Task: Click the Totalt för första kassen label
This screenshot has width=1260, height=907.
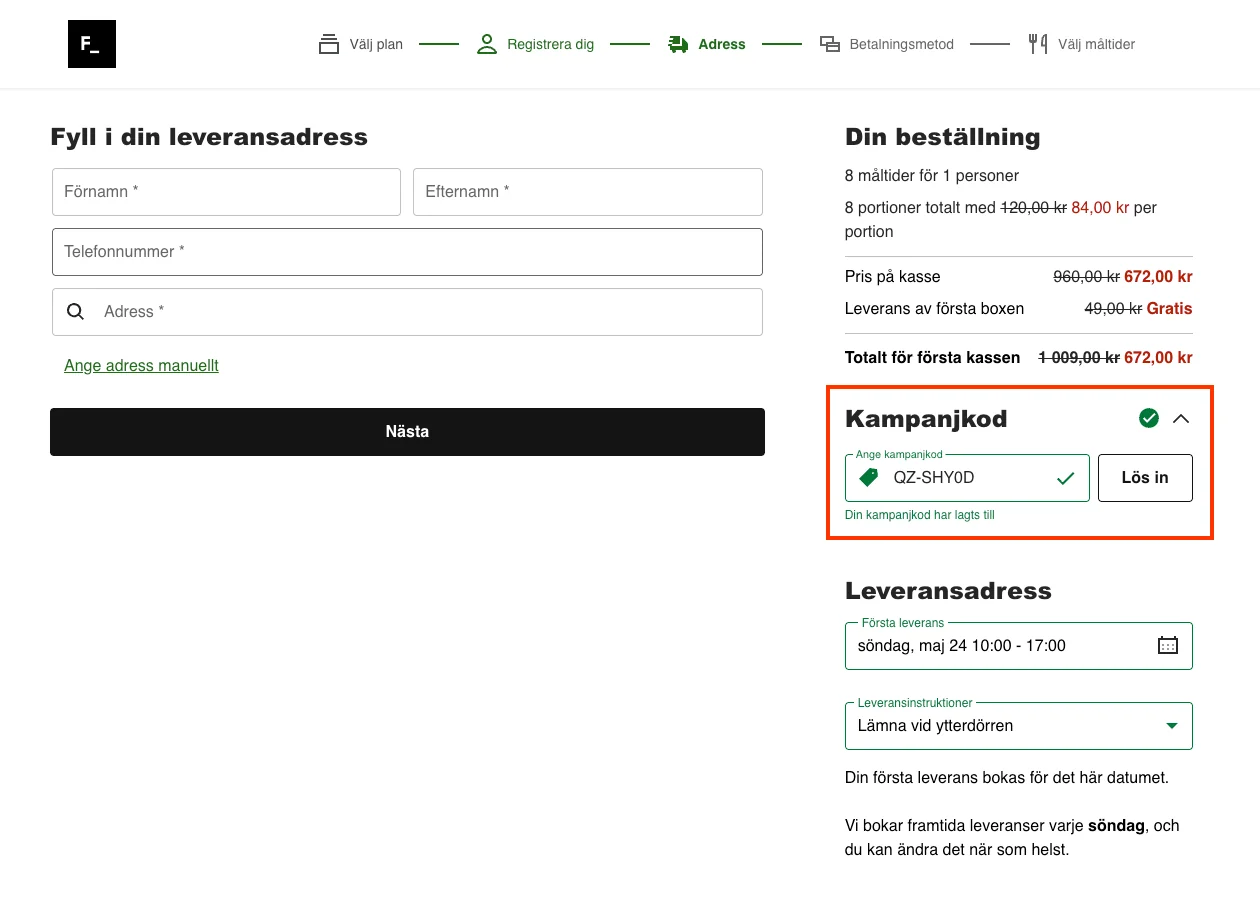Action: click(x=932, y=358)
